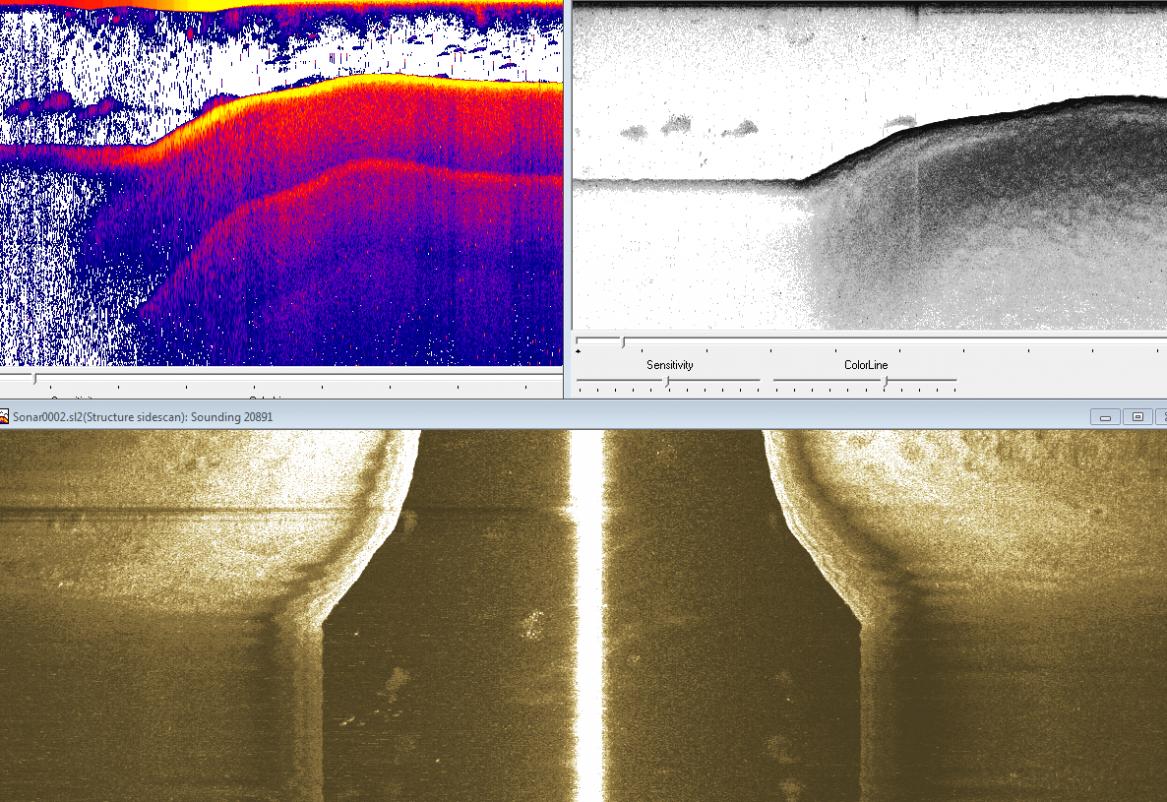
Task: Close the Structure sidescan window
Action: (x=1162, y=417)
